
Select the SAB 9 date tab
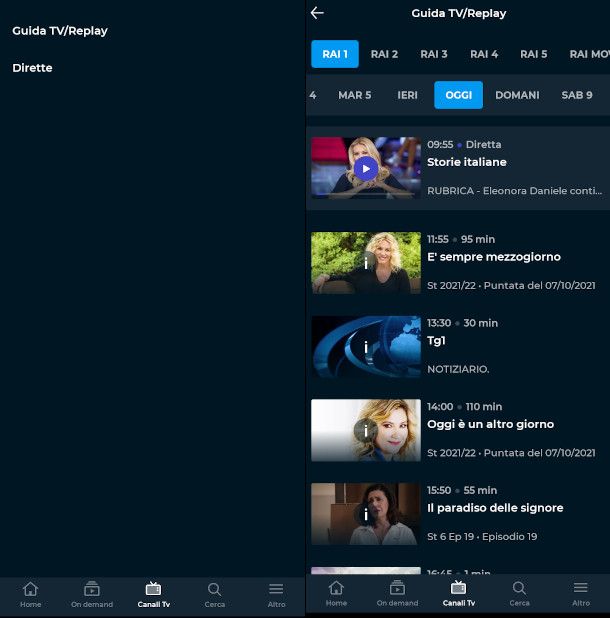(577, 95)
